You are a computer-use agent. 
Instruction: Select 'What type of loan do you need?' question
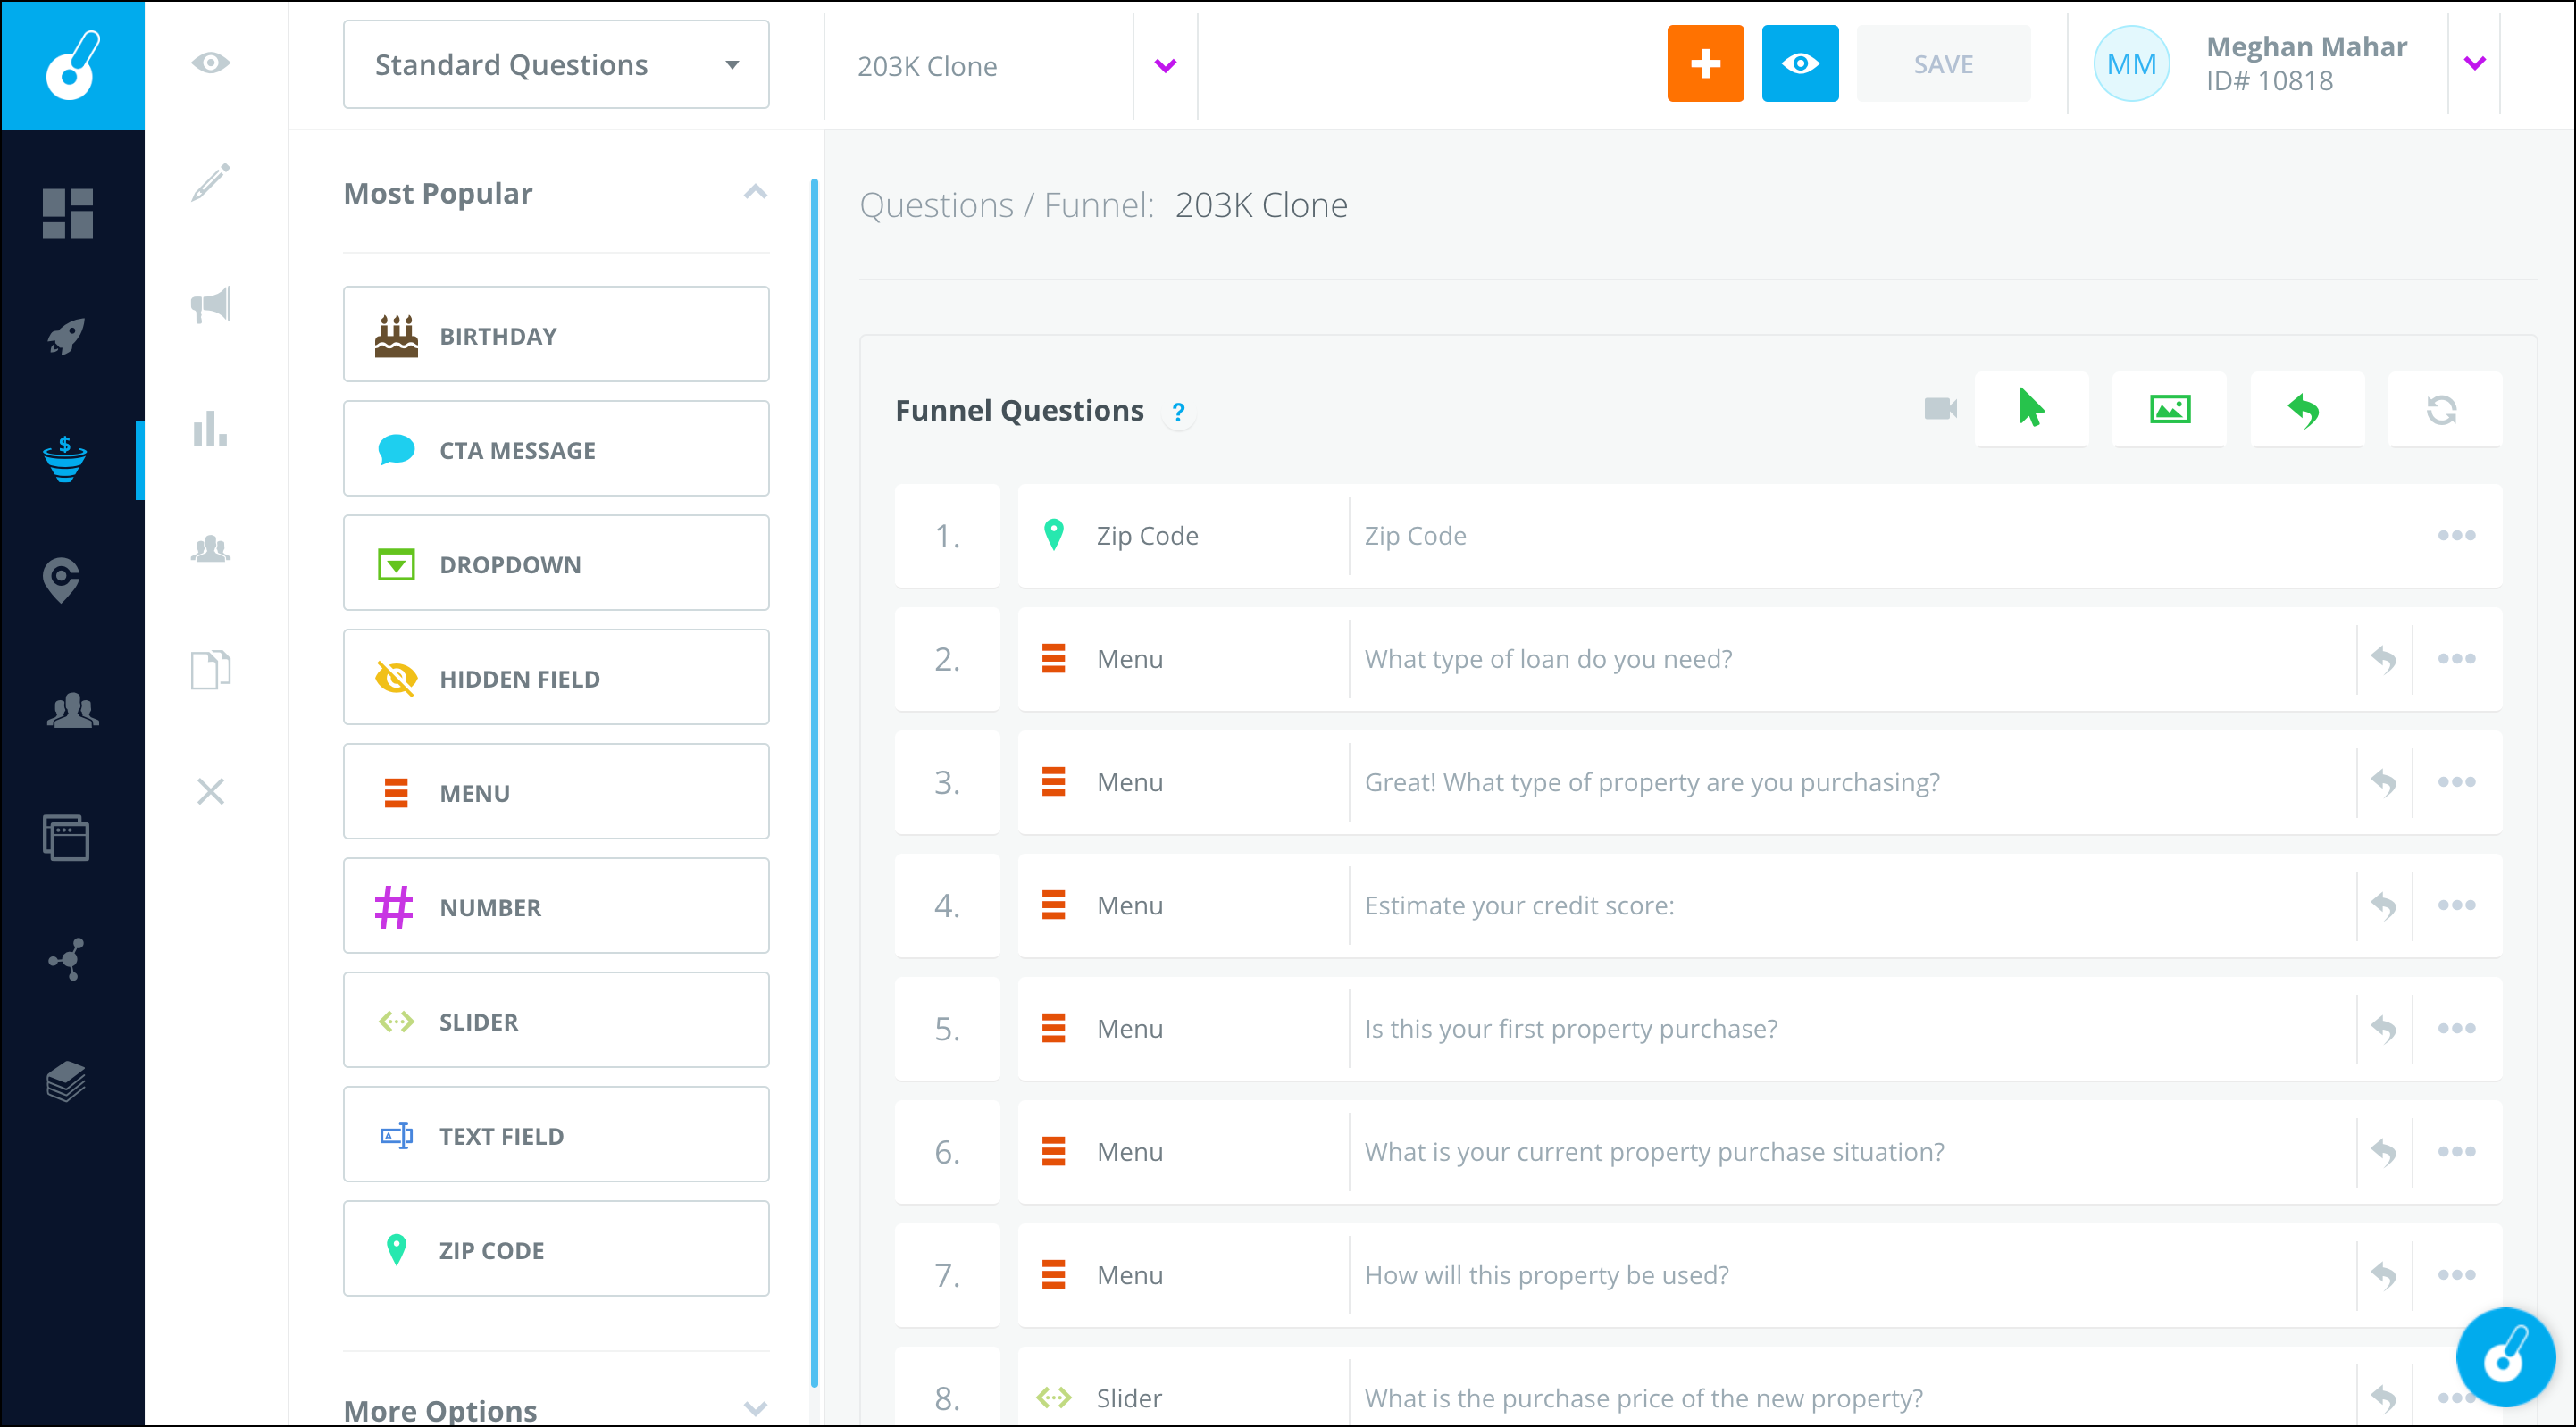[1759, 659]
